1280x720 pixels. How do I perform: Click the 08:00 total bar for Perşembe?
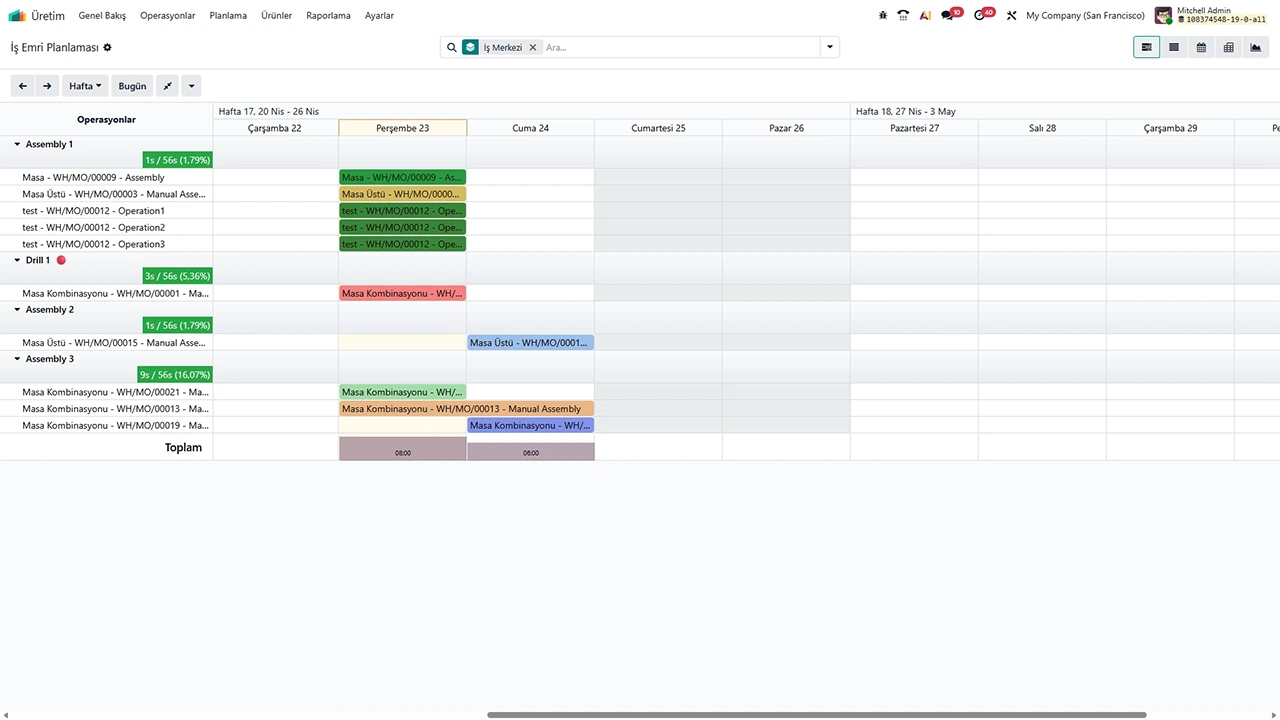point(402,448)
